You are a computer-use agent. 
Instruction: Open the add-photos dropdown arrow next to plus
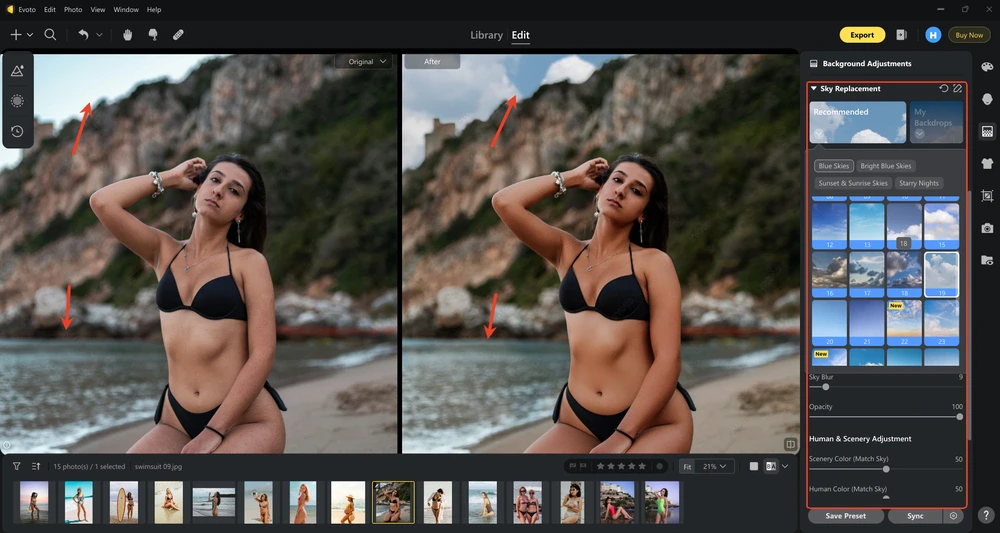point(29,35)
